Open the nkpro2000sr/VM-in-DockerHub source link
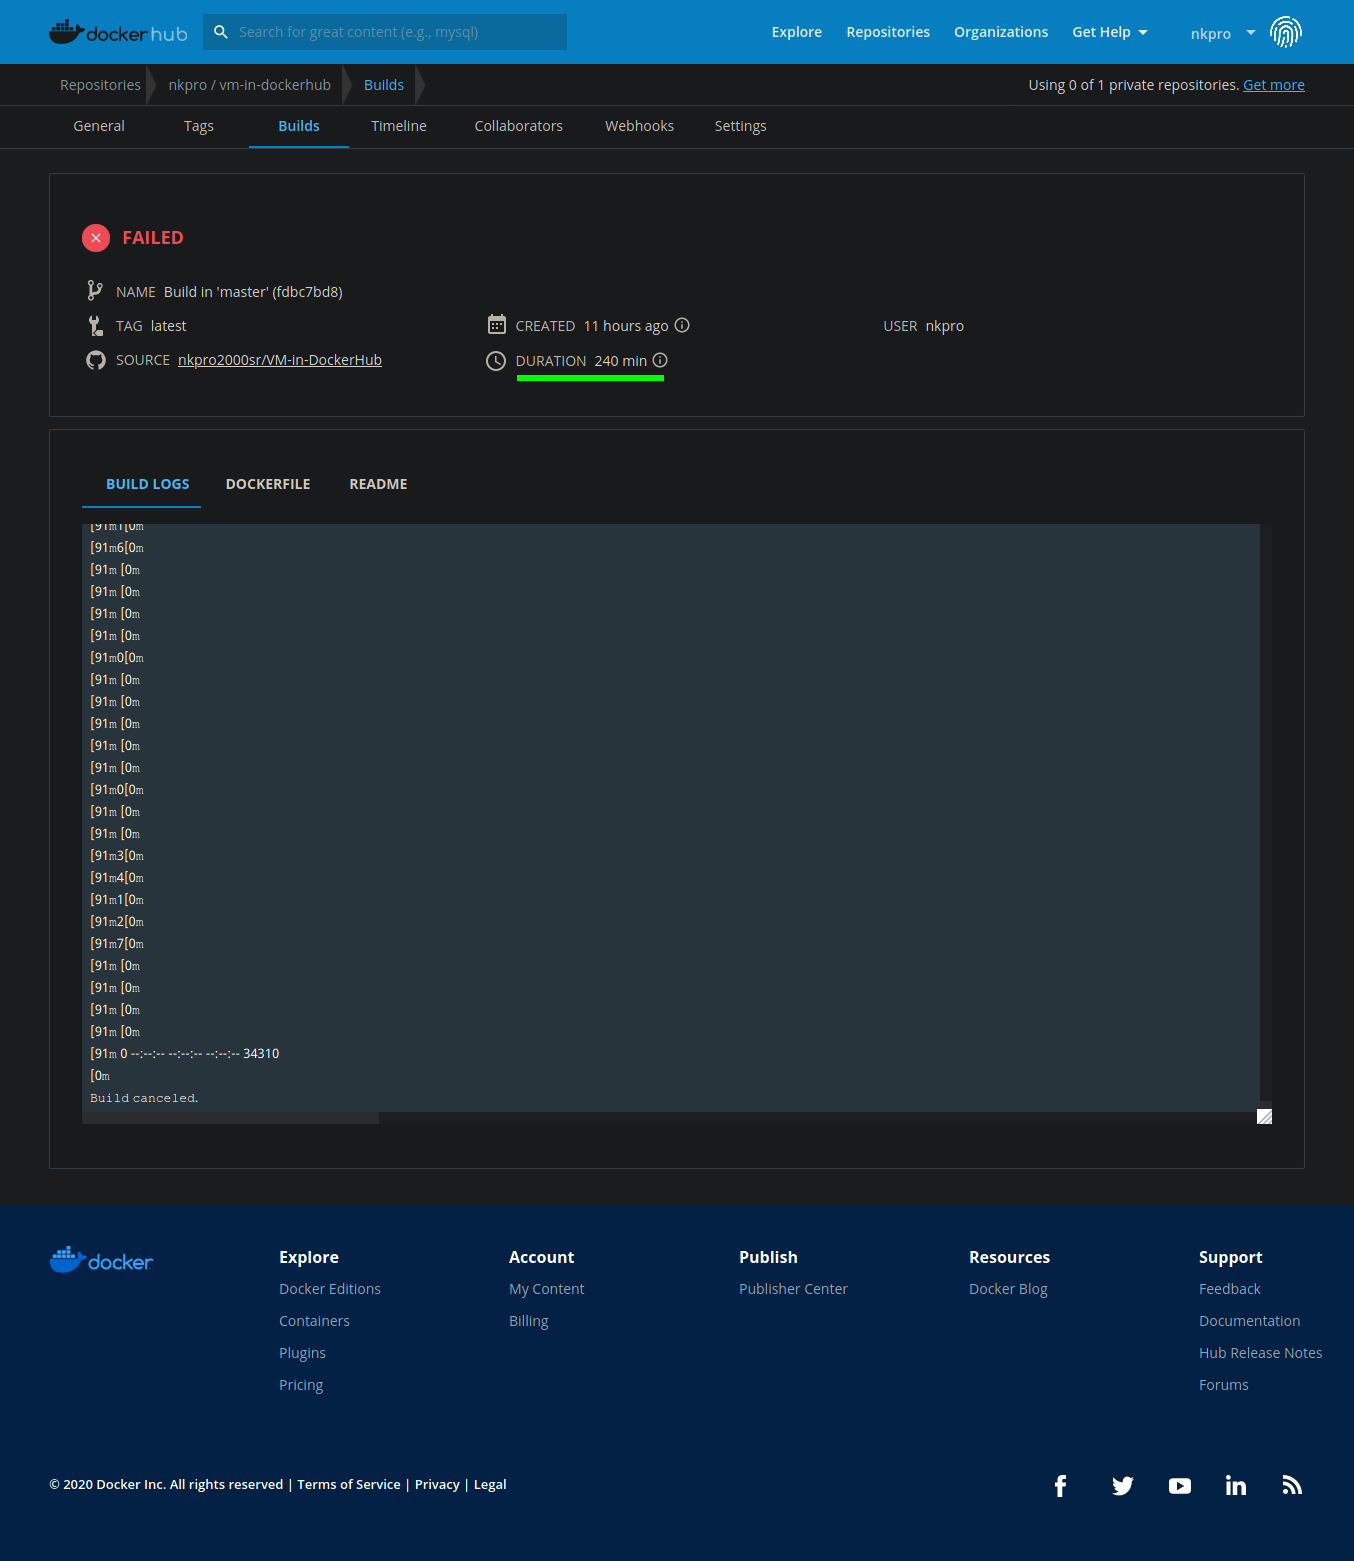The image size is (1354, 1561). pyautogui.click(x=280, y=360)
